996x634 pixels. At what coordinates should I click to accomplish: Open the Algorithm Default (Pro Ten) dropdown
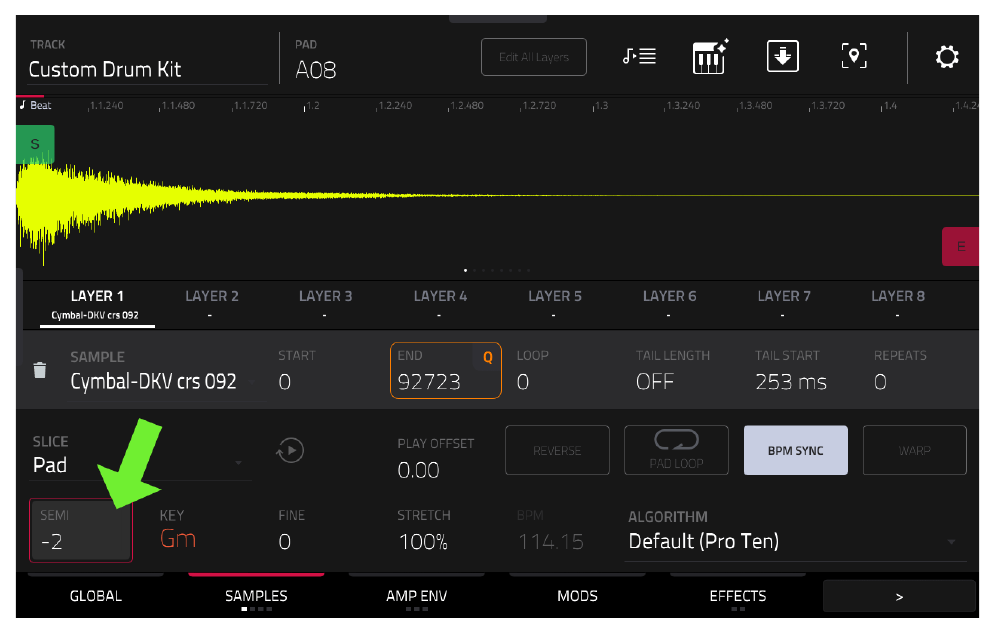coord(796,534)
